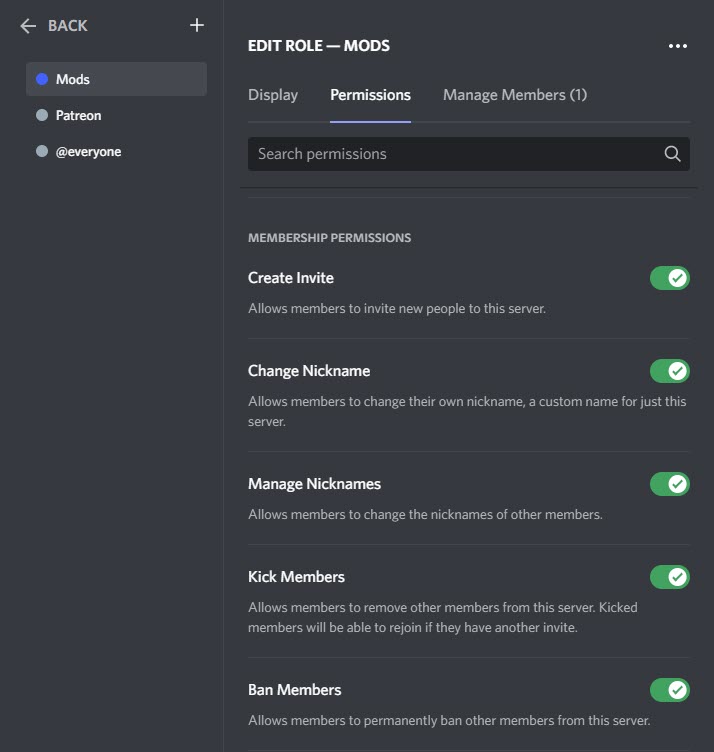Screen dimensions: 714x752
Task: Toggle the Ban Members permission
Action: pyautogui.click(x=669, y=690)
